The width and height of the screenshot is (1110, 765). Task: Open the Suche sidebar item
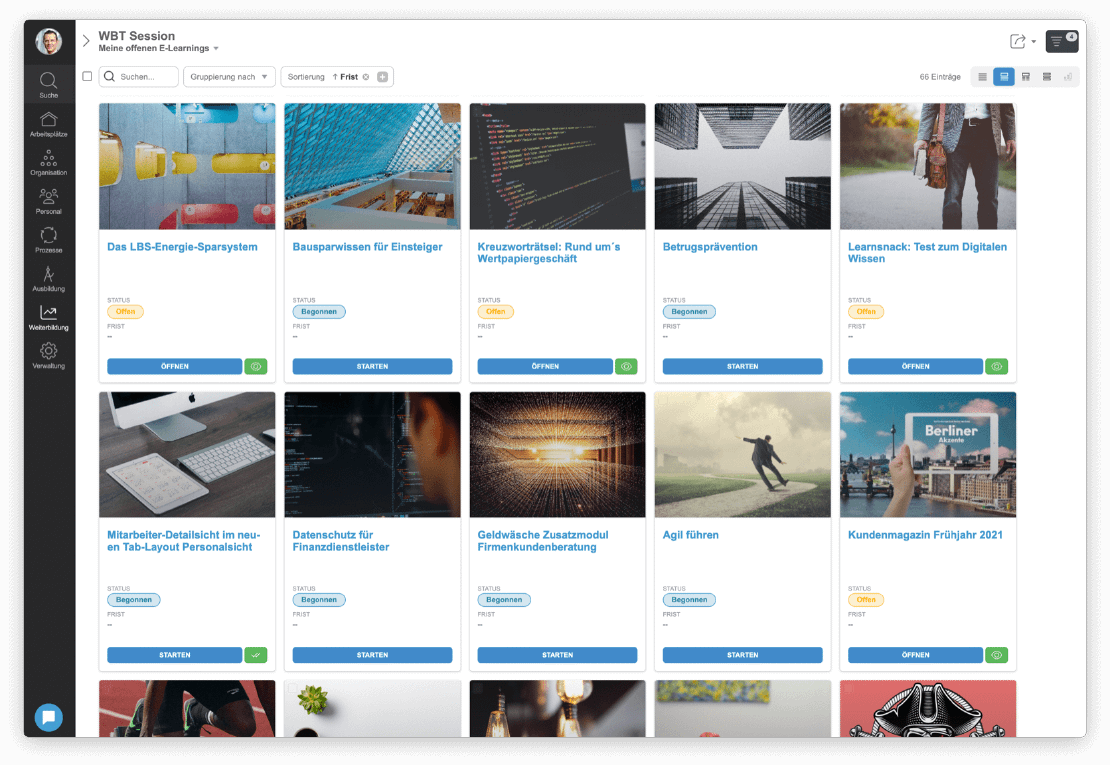click(x=48, y=85)
